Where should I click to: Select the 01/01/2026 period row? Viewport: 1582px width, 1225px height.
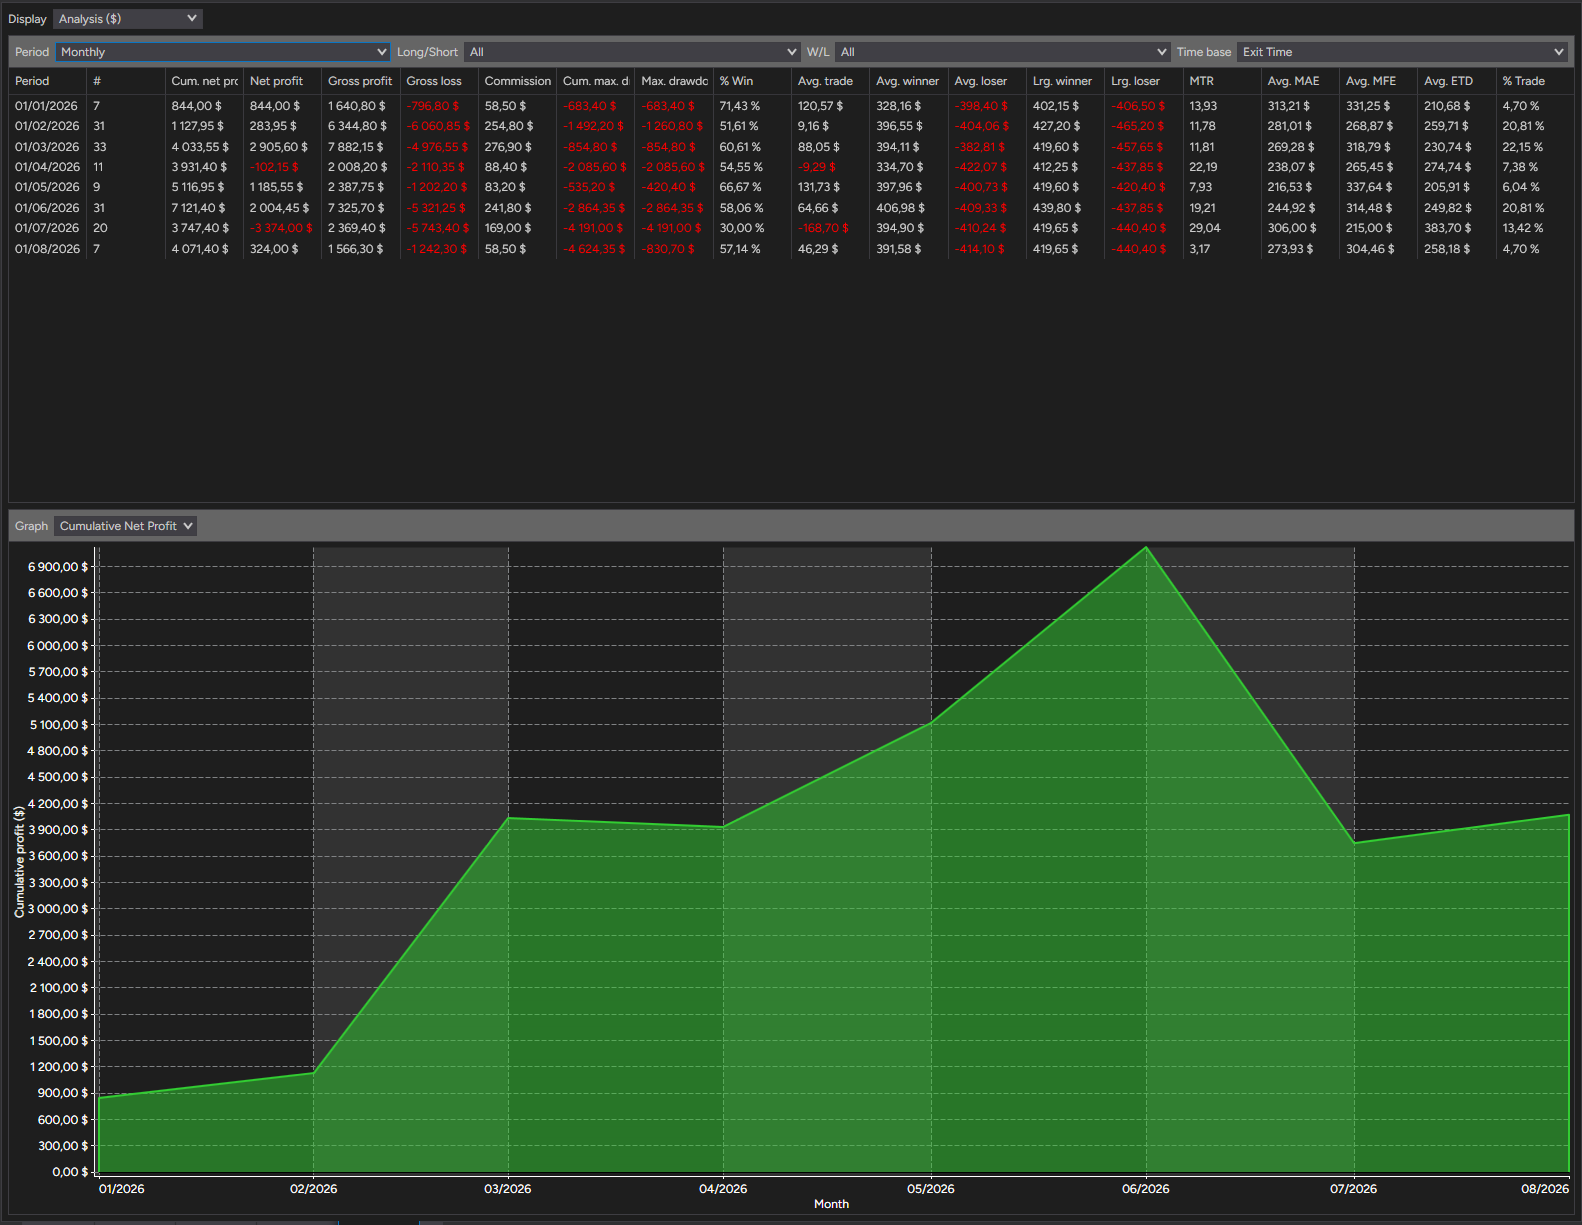click(791, 106)
